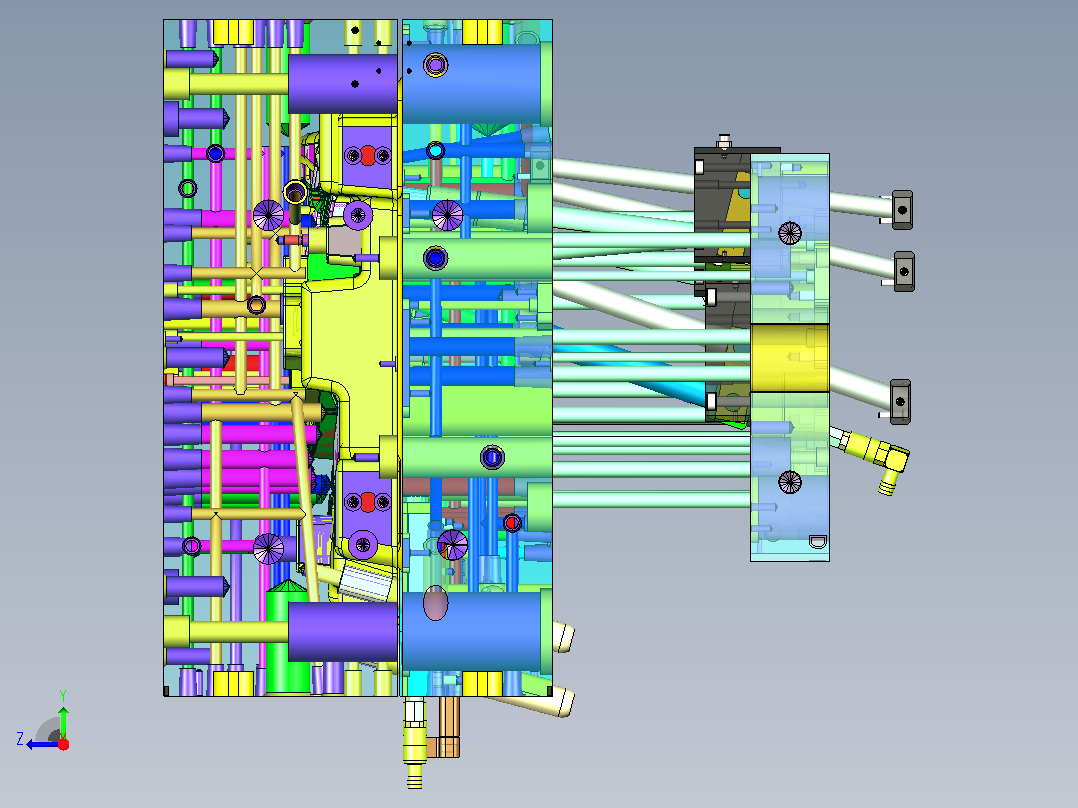This screenshot has width=1078, height=808.
Task: Select the yellow cylinder in the translucent plate
Action: 789,358
